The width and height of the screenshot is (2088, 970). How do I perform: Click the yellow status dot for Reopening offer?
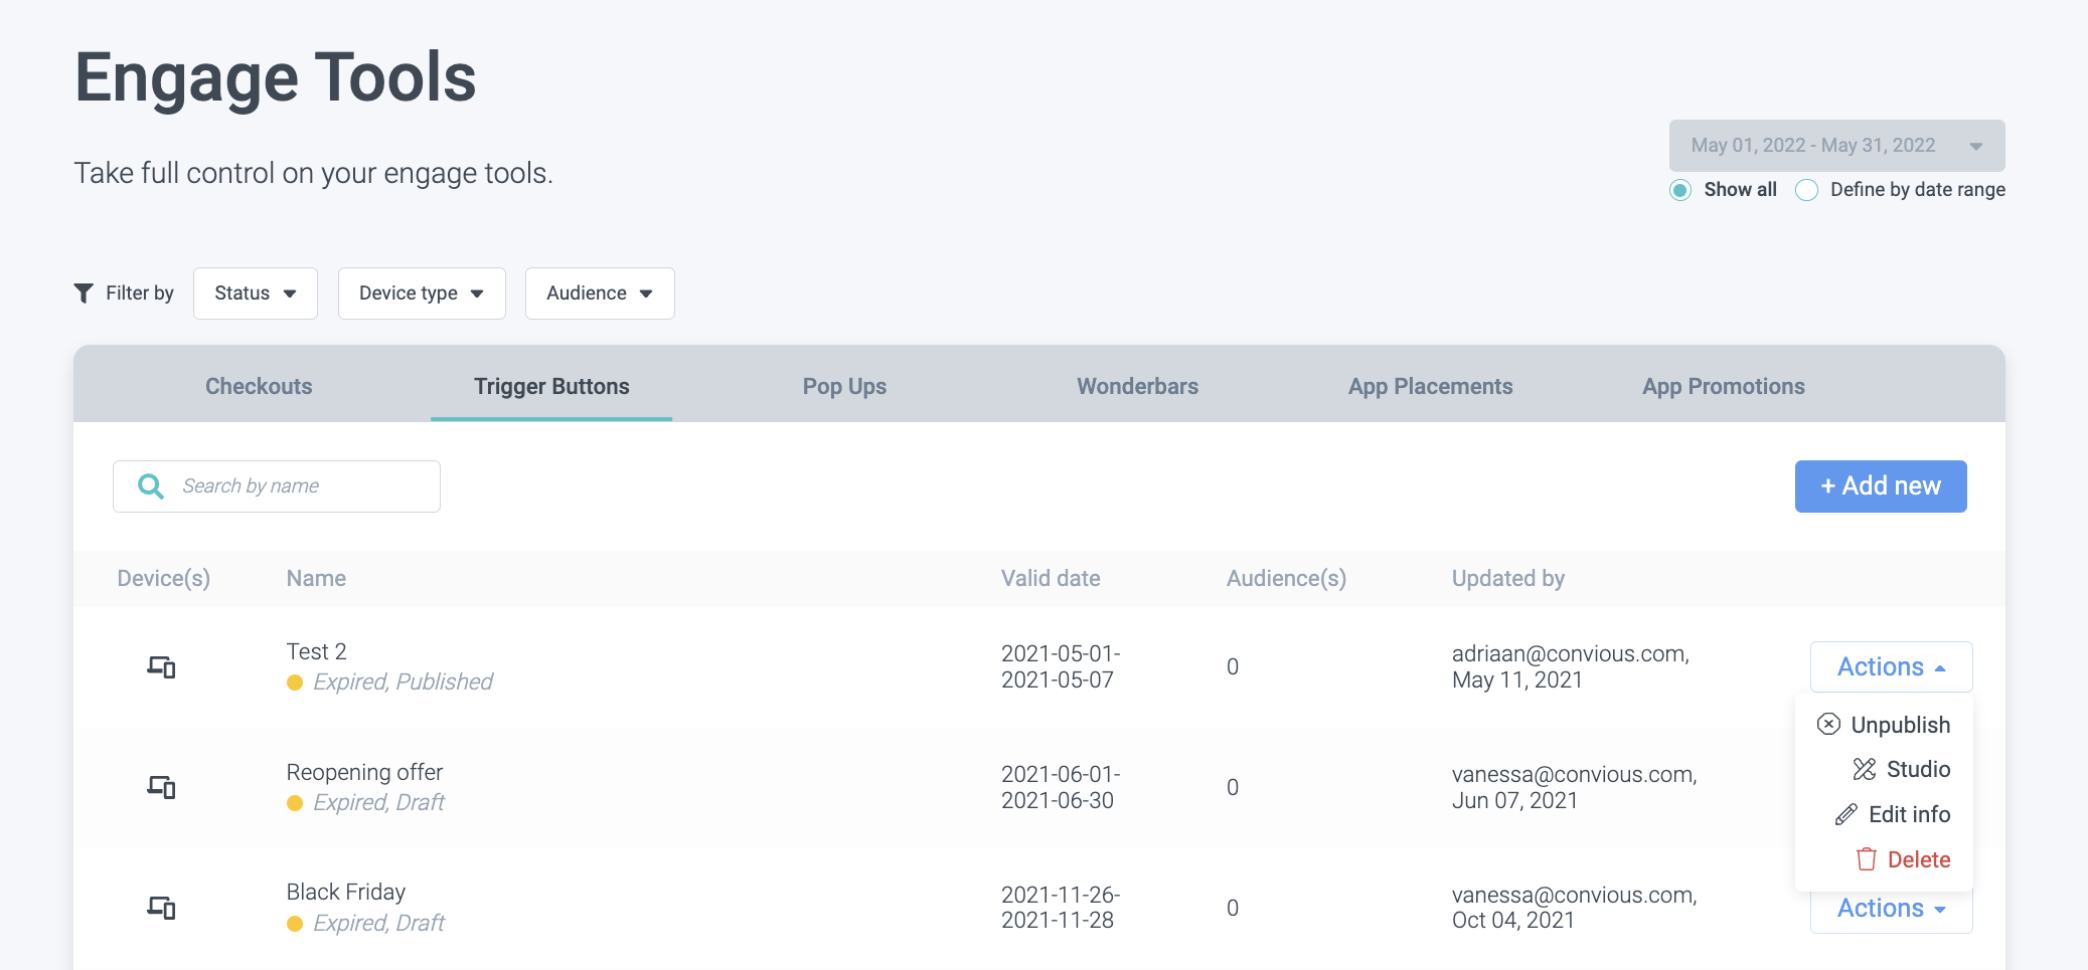pyautogui.click(x=295, y=803)
